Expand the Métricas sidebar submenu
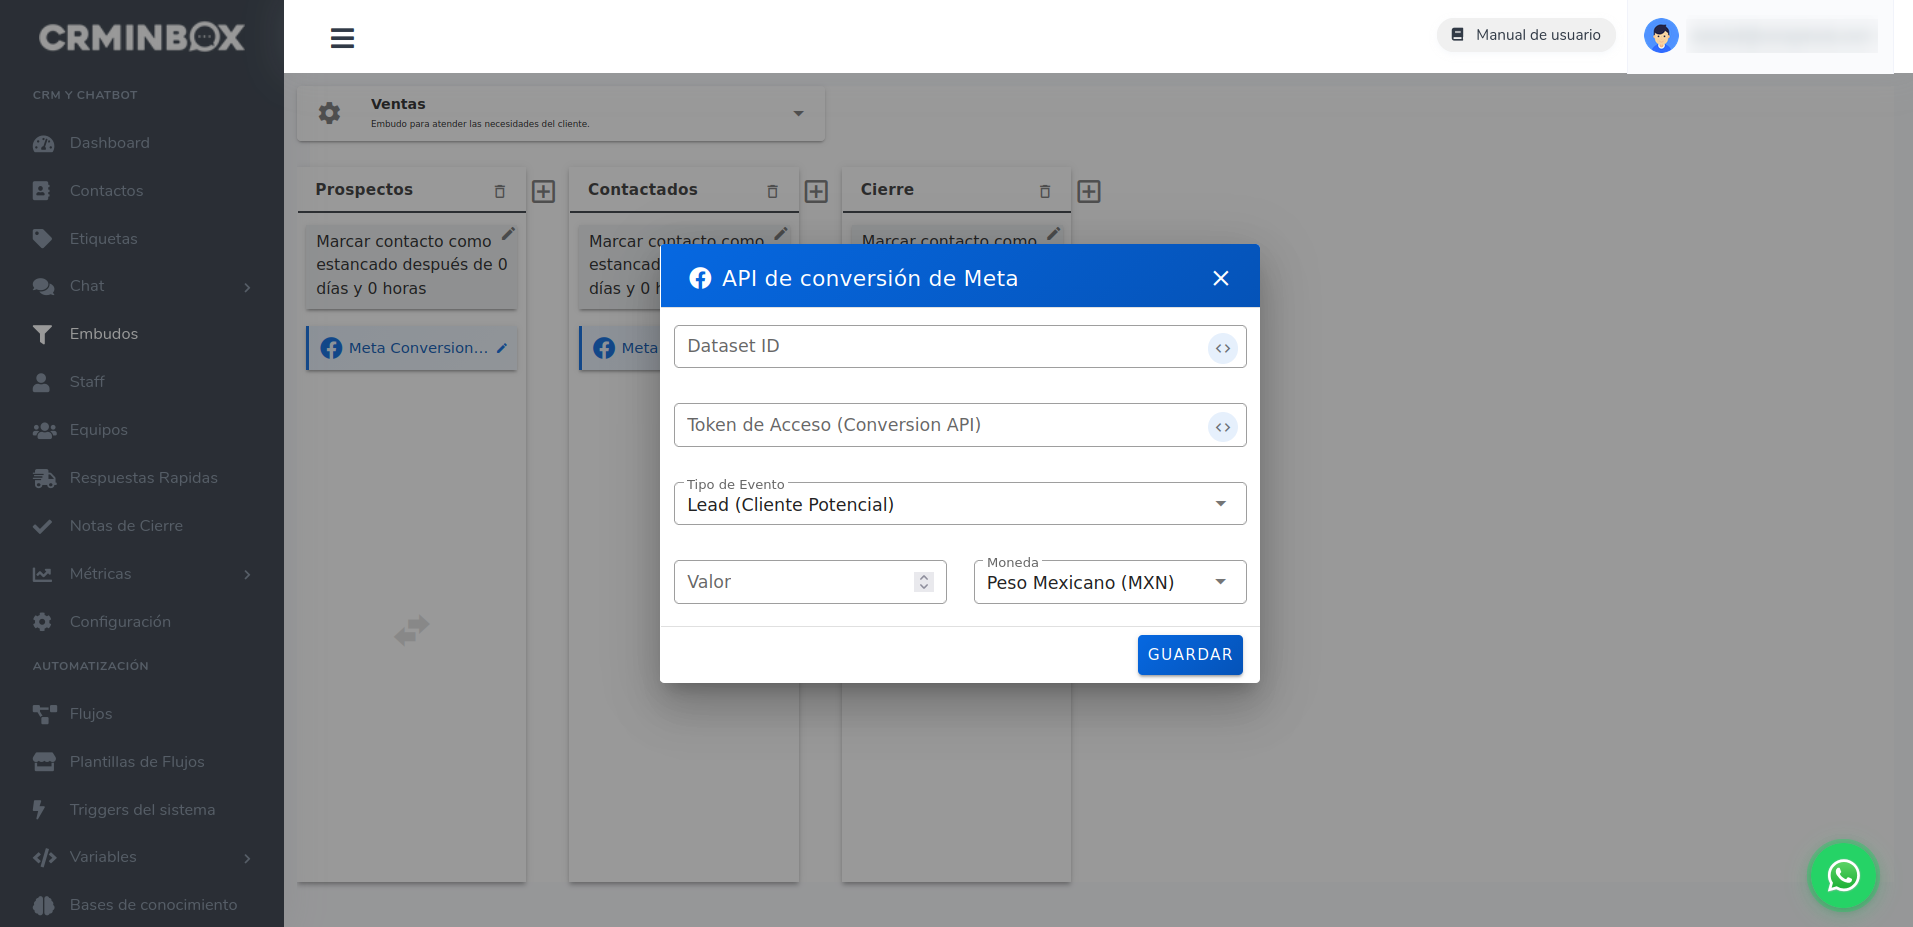 (247, 574)
